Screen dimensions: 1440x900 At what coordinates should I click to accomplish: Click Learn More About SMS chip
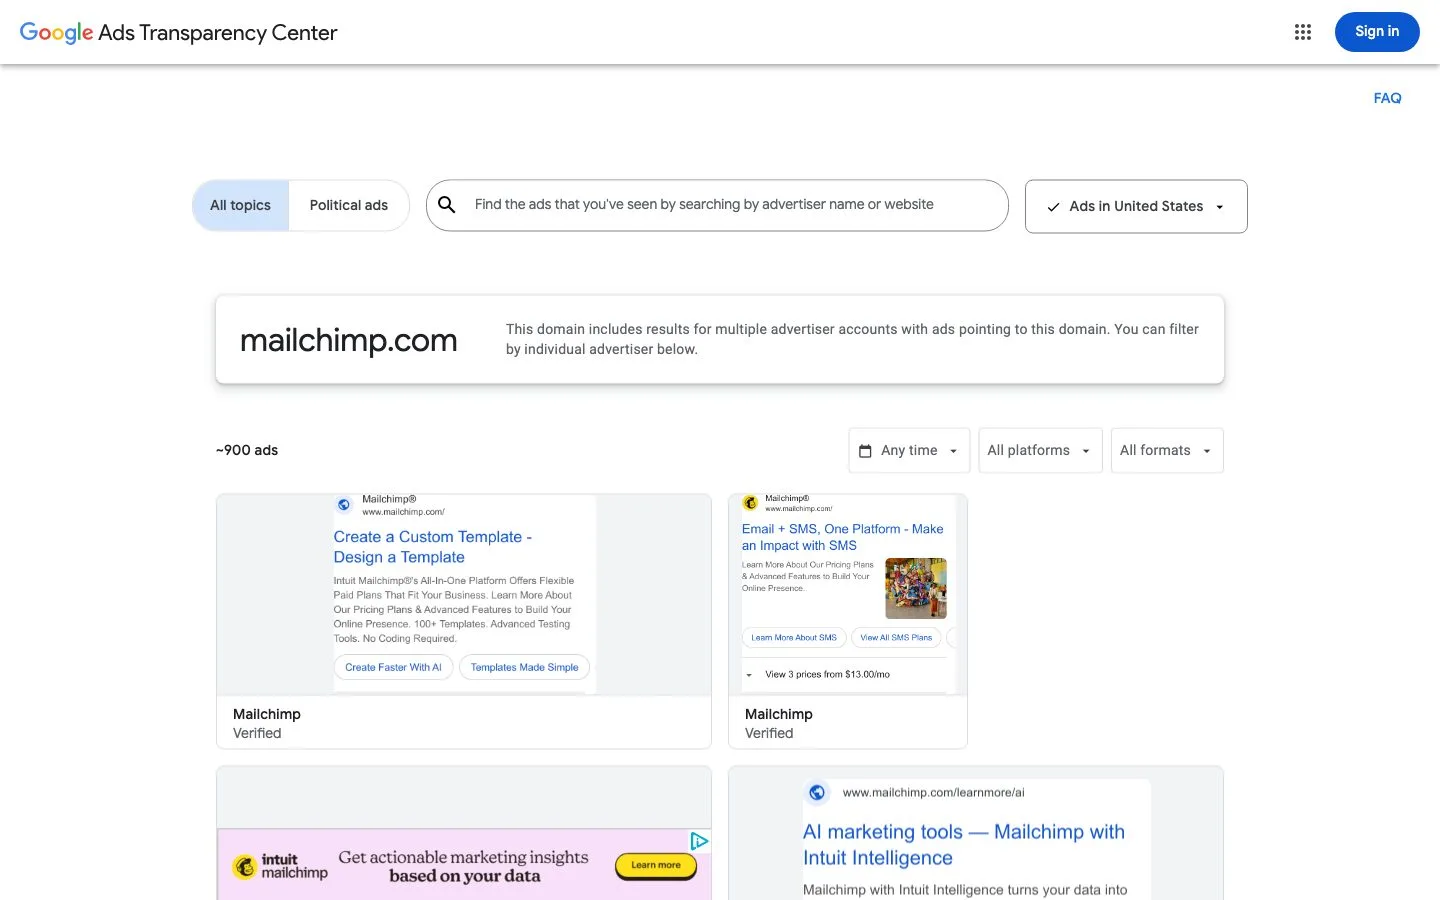coord(794,637)
